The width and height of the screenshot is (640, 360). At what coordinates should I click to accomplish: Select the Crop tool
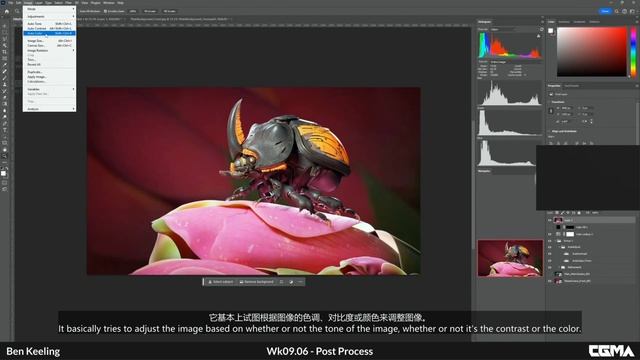pyautogui.click(x=4, y=52)
